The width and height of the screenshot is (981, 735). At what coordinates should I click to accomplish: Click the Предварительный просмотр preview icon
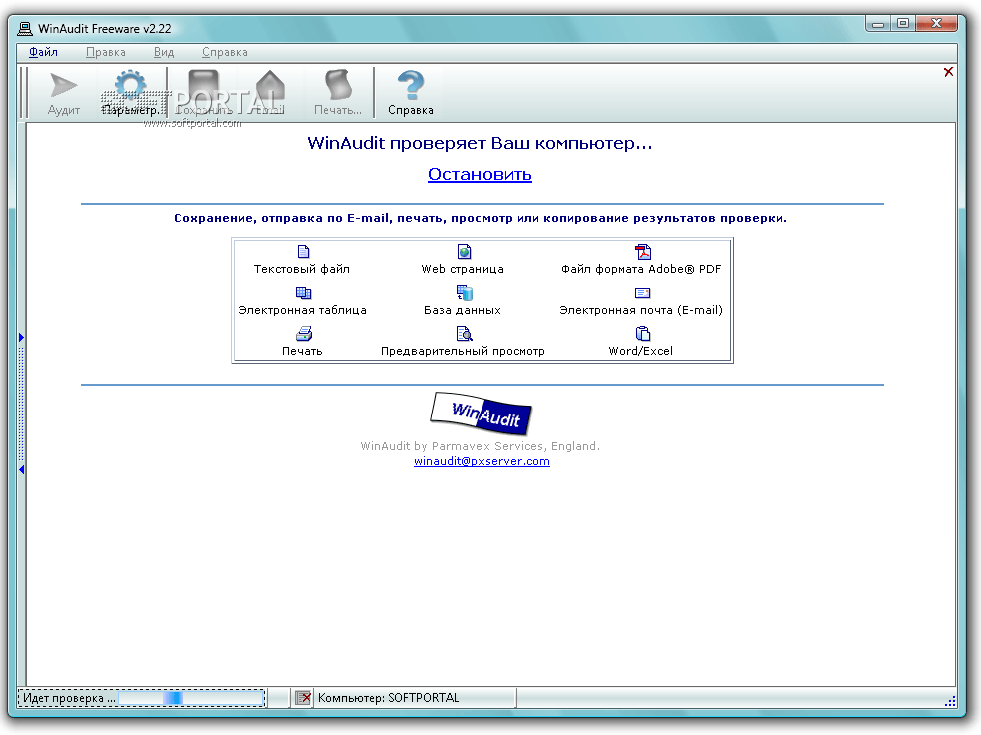pos(464,333)
